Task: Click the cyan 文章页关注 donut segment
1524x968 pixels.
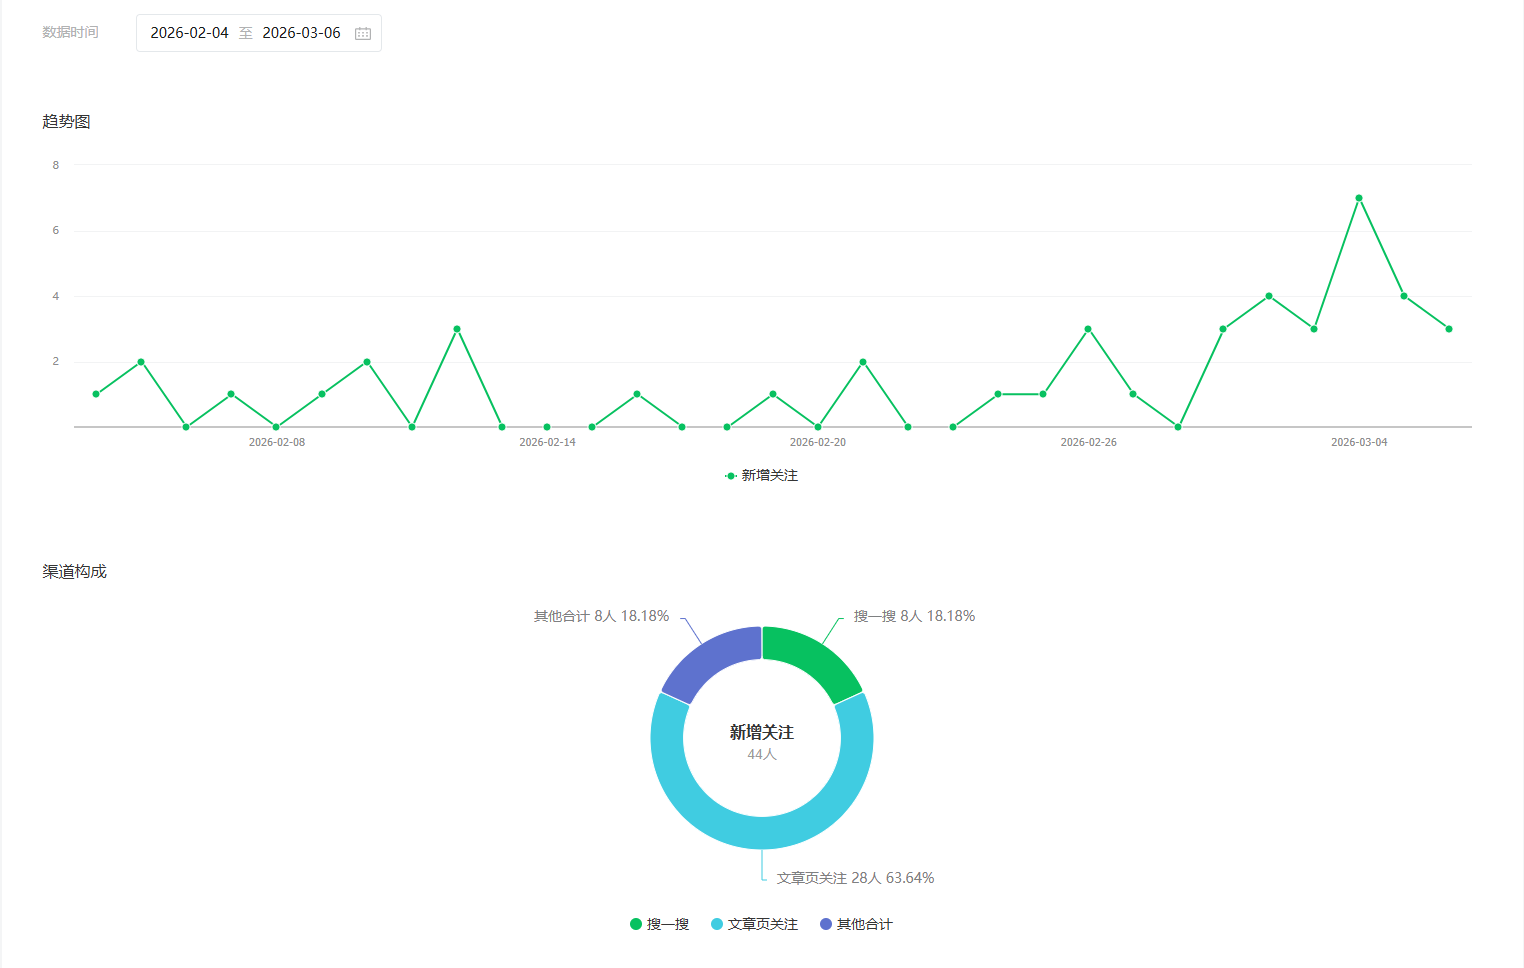Action: pyautogui.click(x=762, y=832)
